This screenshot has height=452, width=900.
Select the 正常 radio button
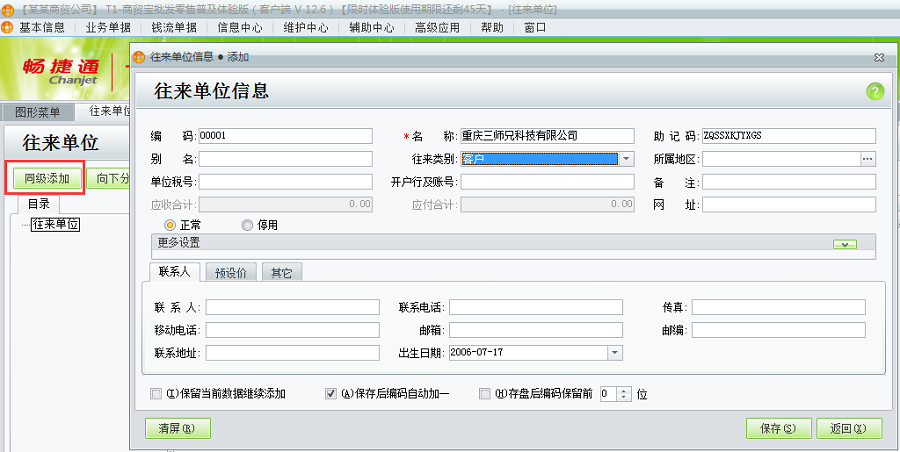(169, 225)
